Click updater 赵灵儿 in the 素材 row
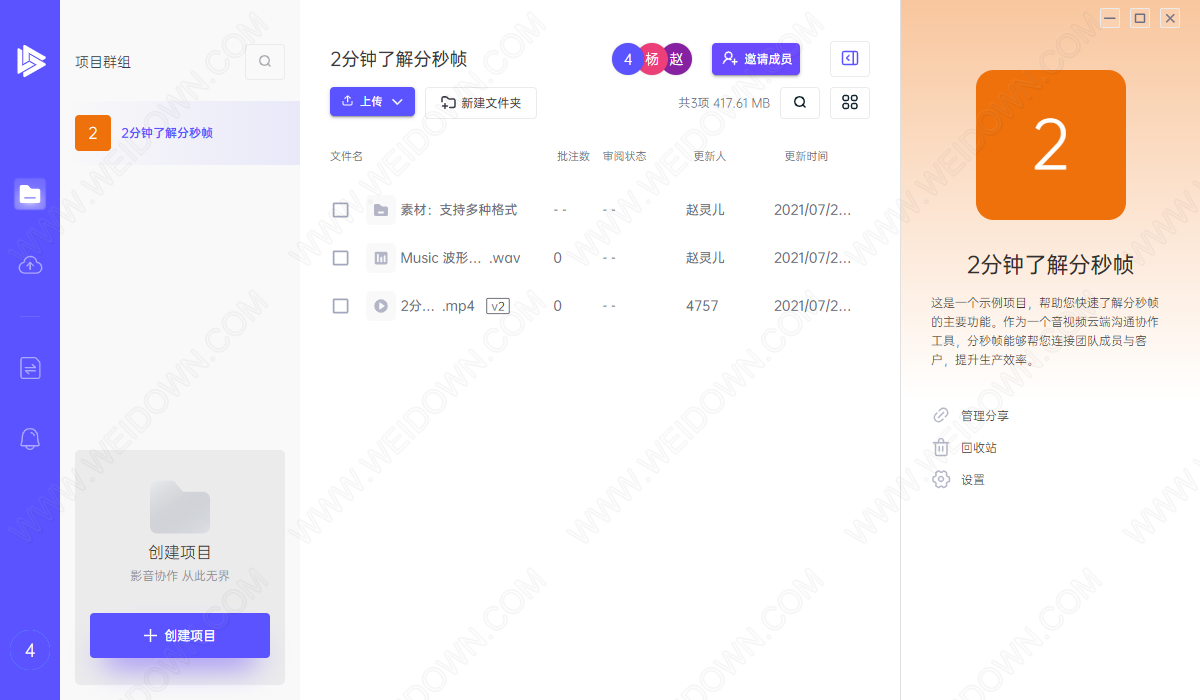1200x700 pixels. pyautogui.click(x=705, y=210)
